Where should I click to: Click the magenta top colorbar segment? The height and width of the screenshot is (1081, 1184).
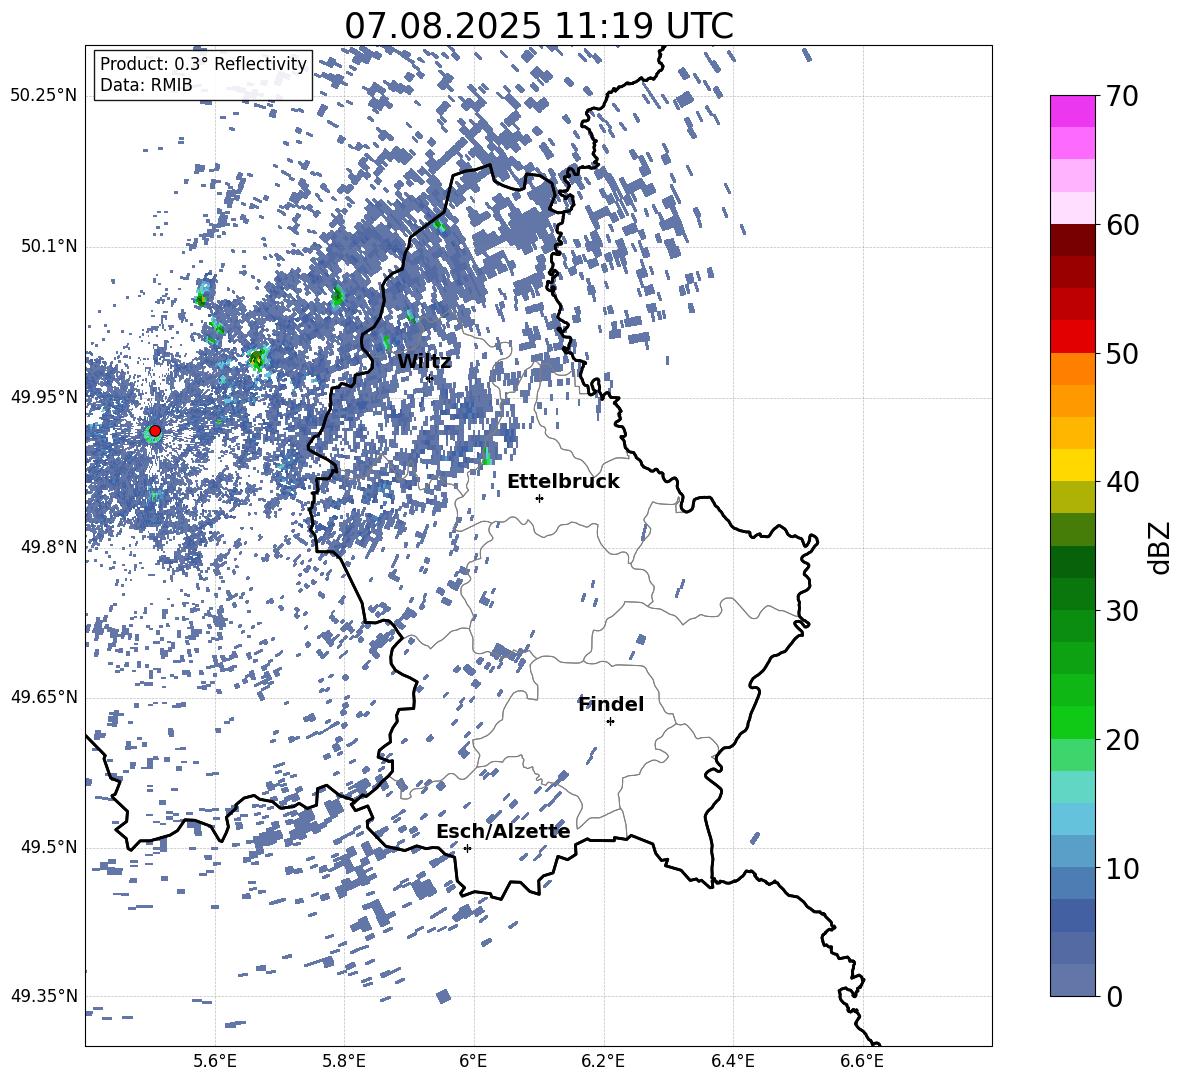point(1072,111)
